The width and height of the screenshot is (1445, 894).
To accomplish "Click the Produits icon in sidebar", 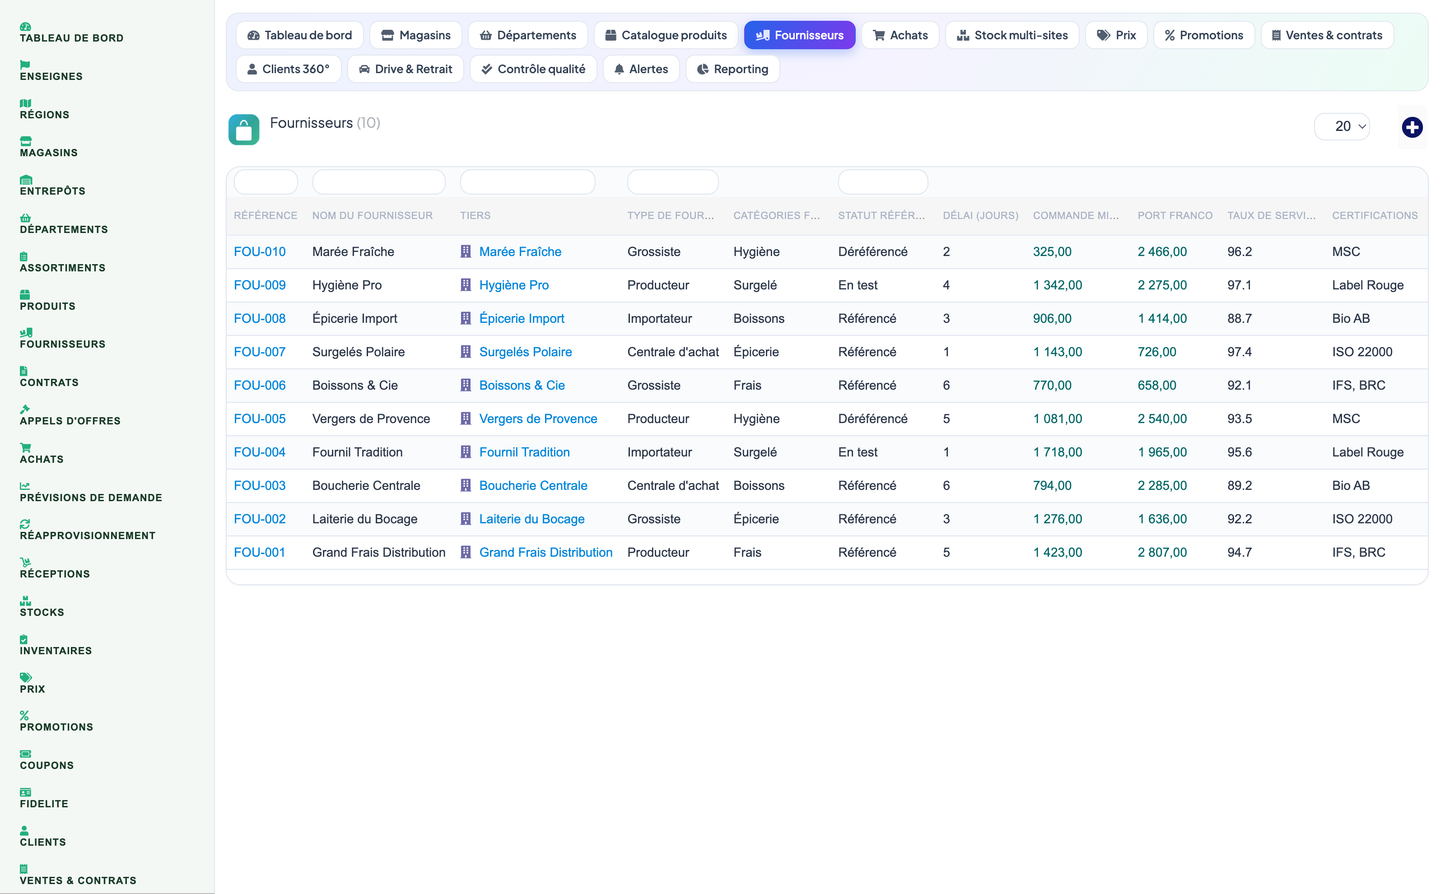I will tap(25, 294).
